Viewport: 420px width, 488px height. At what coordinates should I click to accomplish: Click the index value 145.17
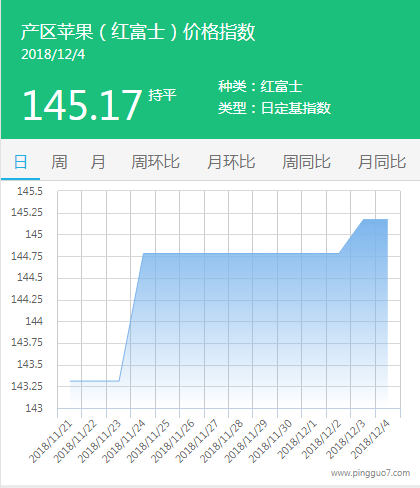pyautogui.click(x=82, y=105)
